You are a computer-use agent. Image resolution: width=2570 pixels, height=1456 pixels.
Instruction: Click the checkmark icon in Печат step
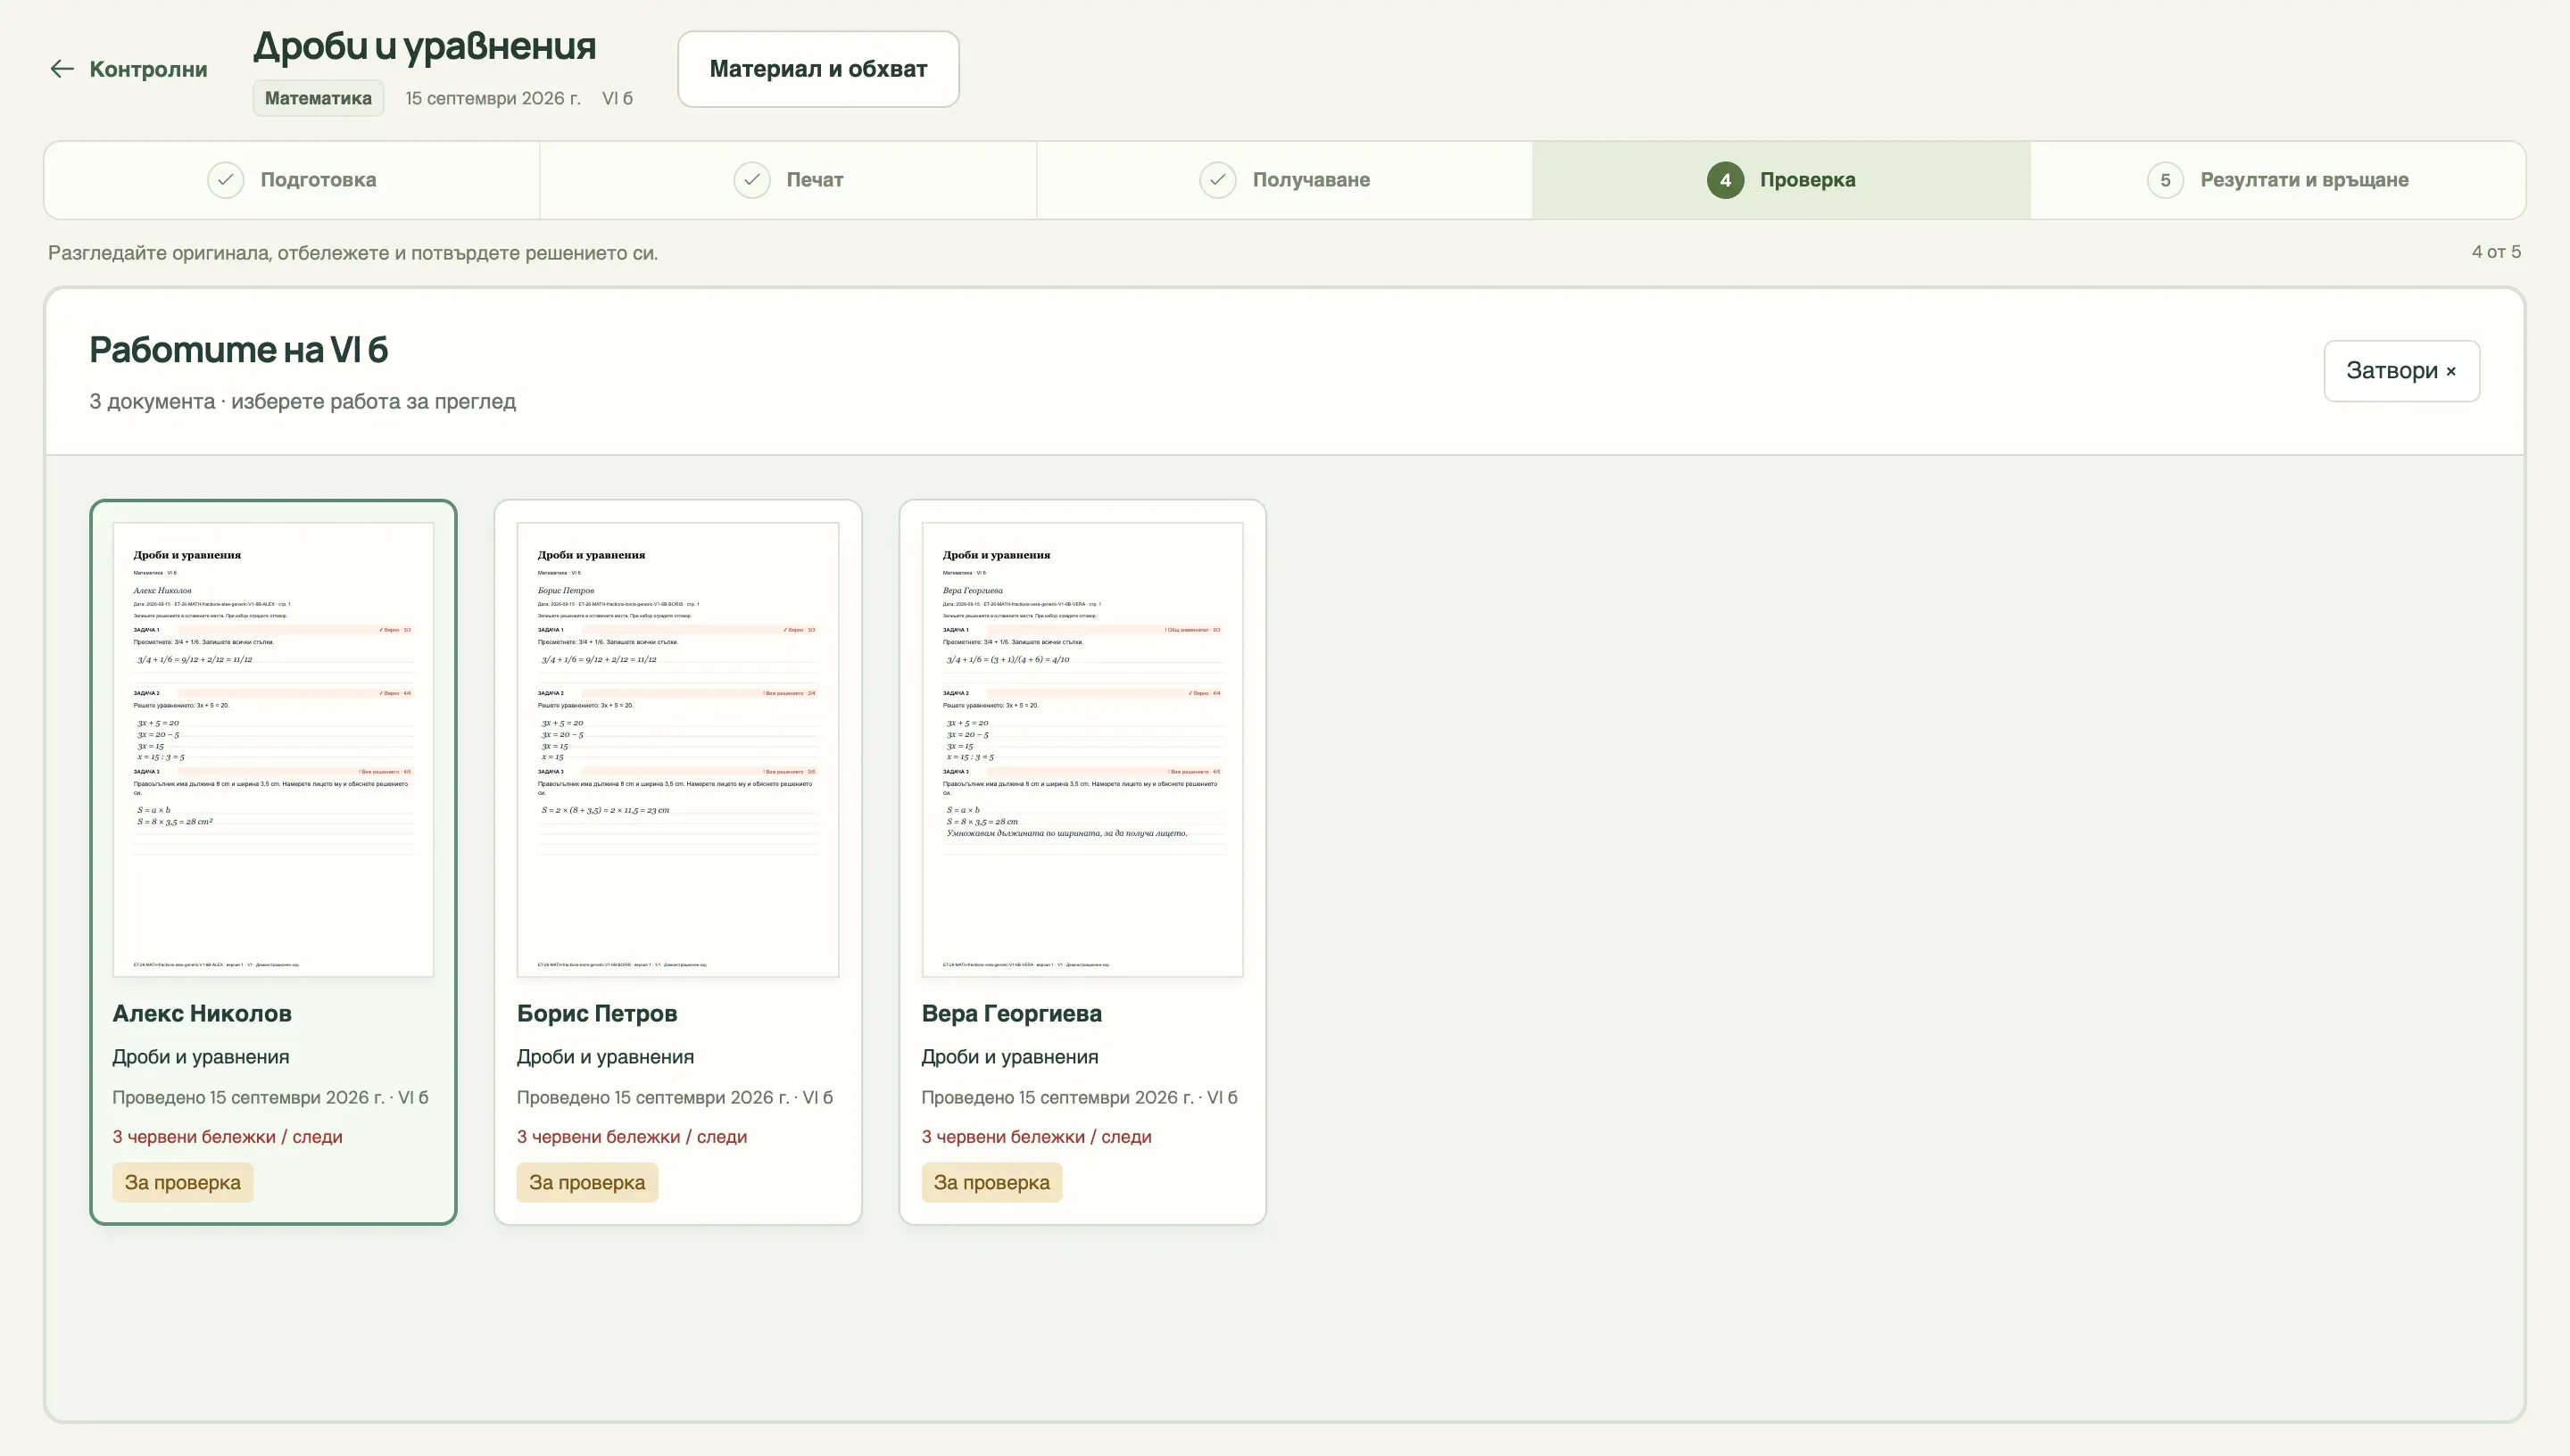coord(752,180)
